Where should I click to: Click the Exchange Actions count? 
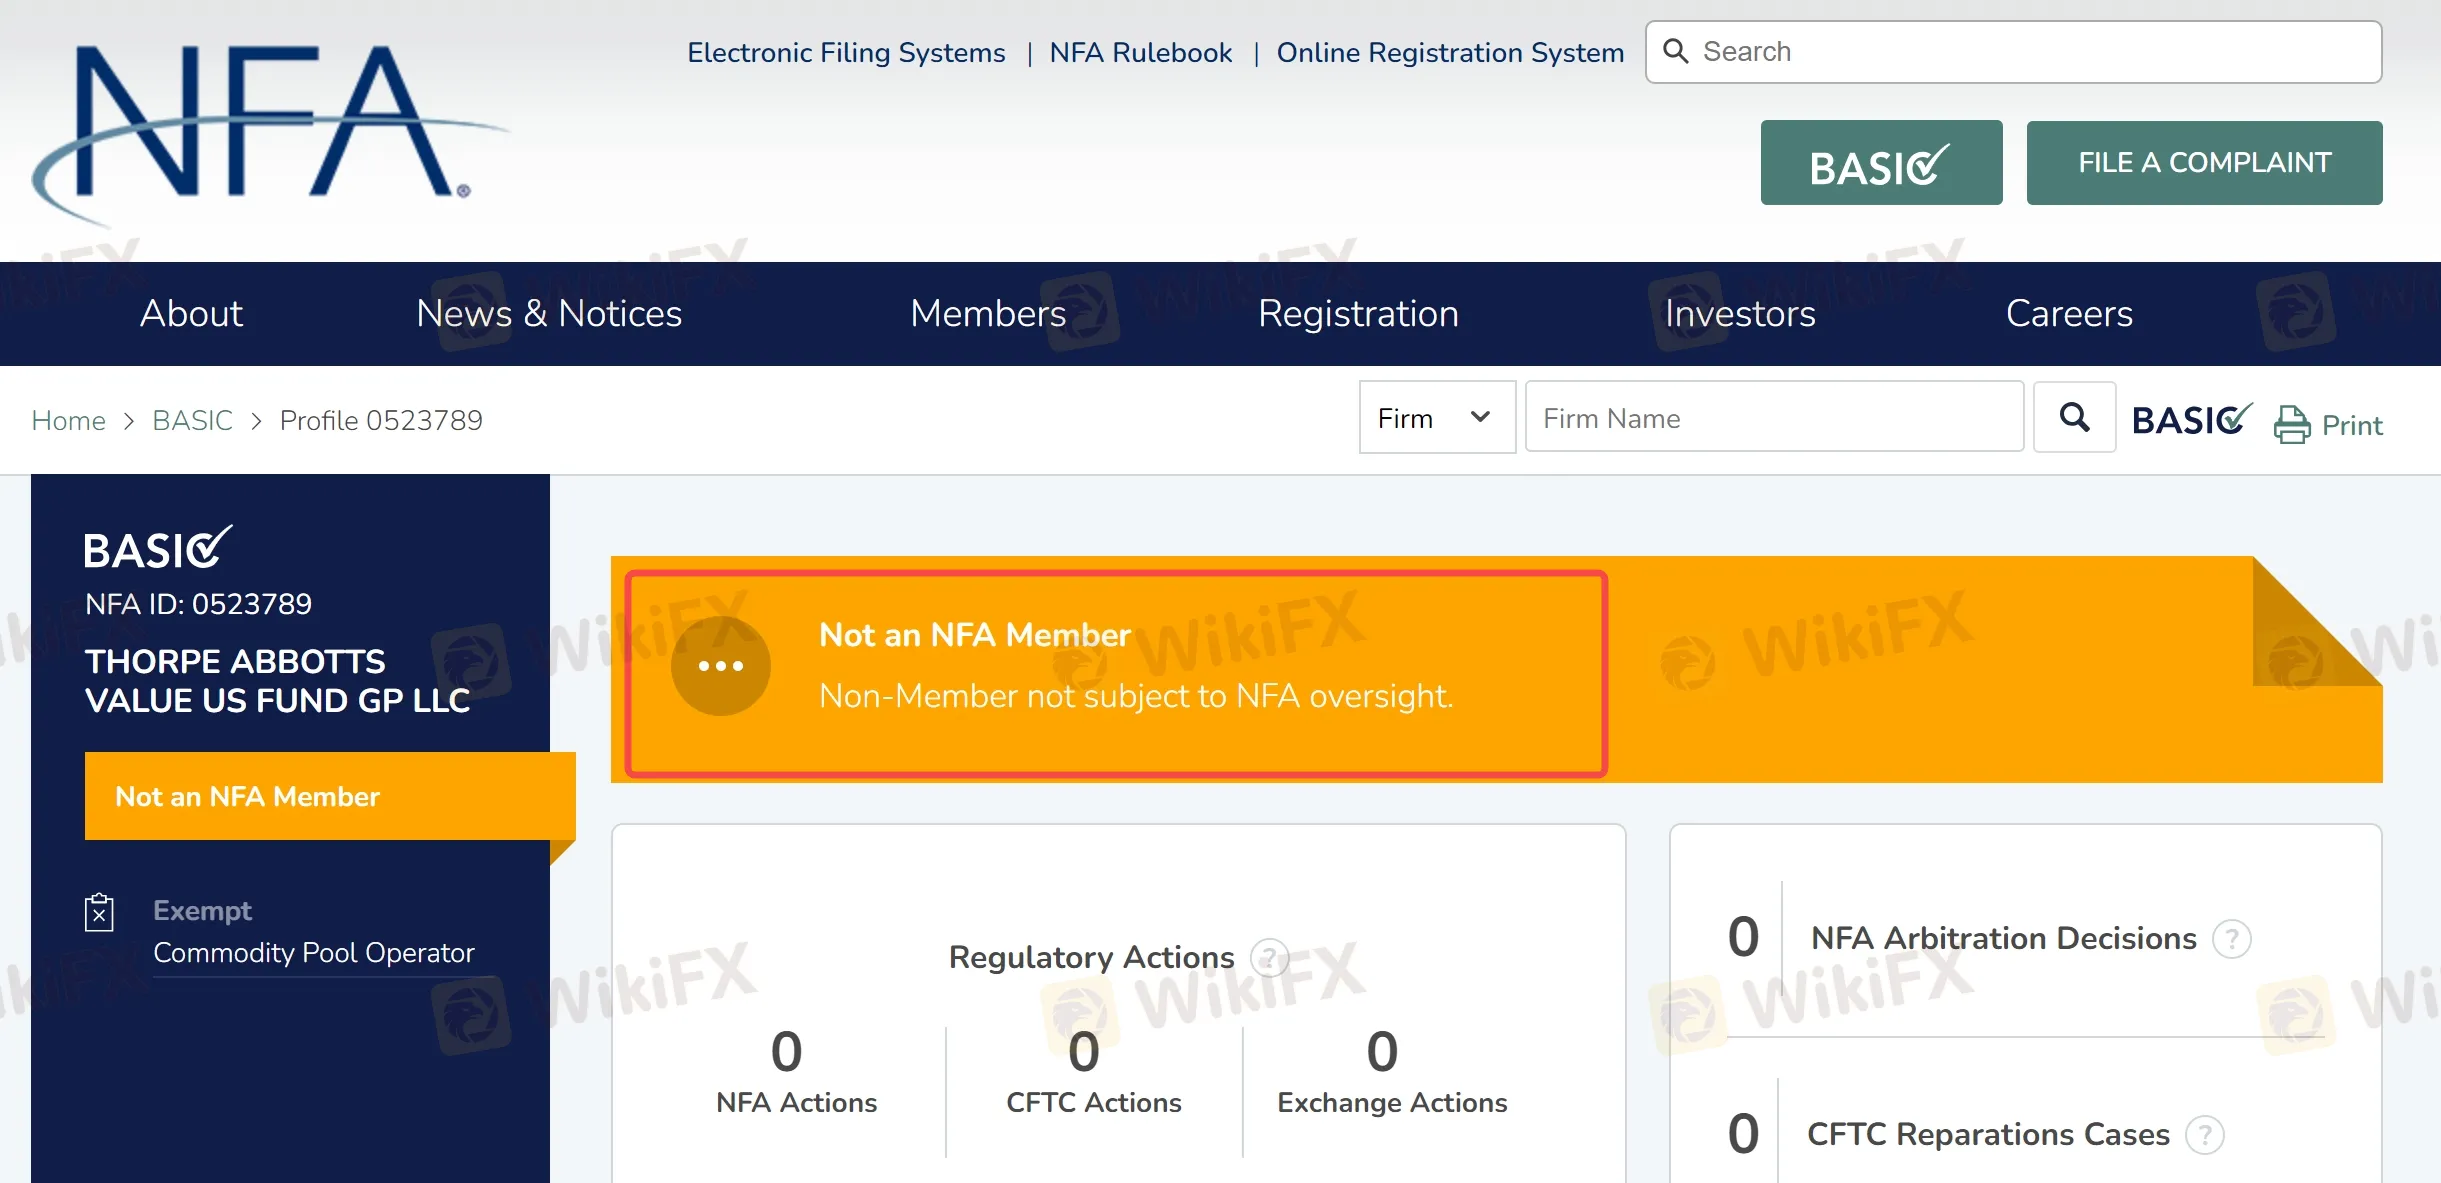coord(1382,1051)
